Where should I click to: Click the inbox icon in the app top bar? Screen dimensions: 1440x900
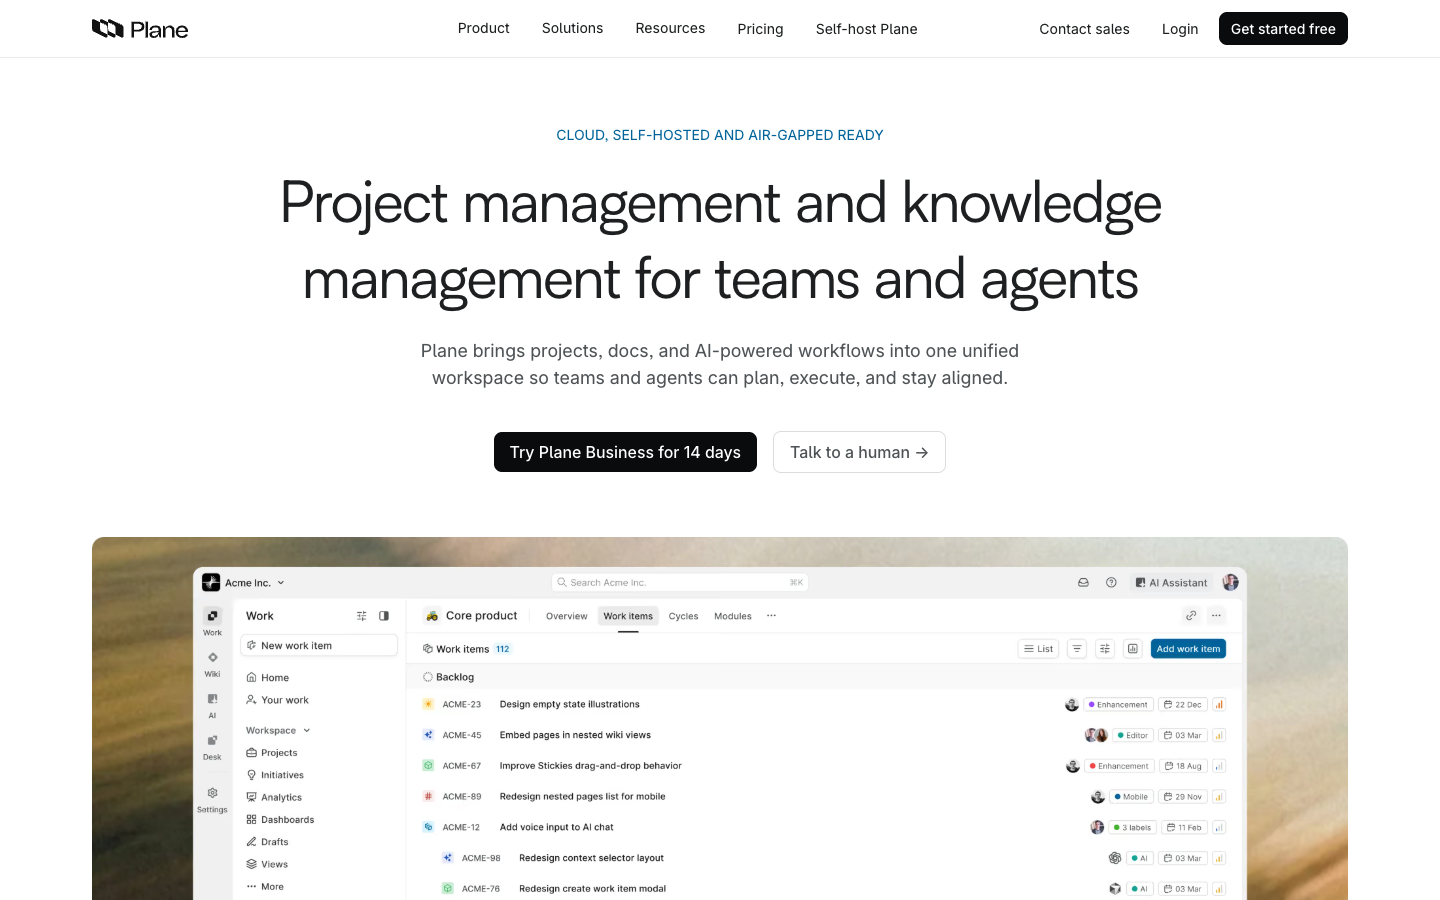coord(1083,582)
